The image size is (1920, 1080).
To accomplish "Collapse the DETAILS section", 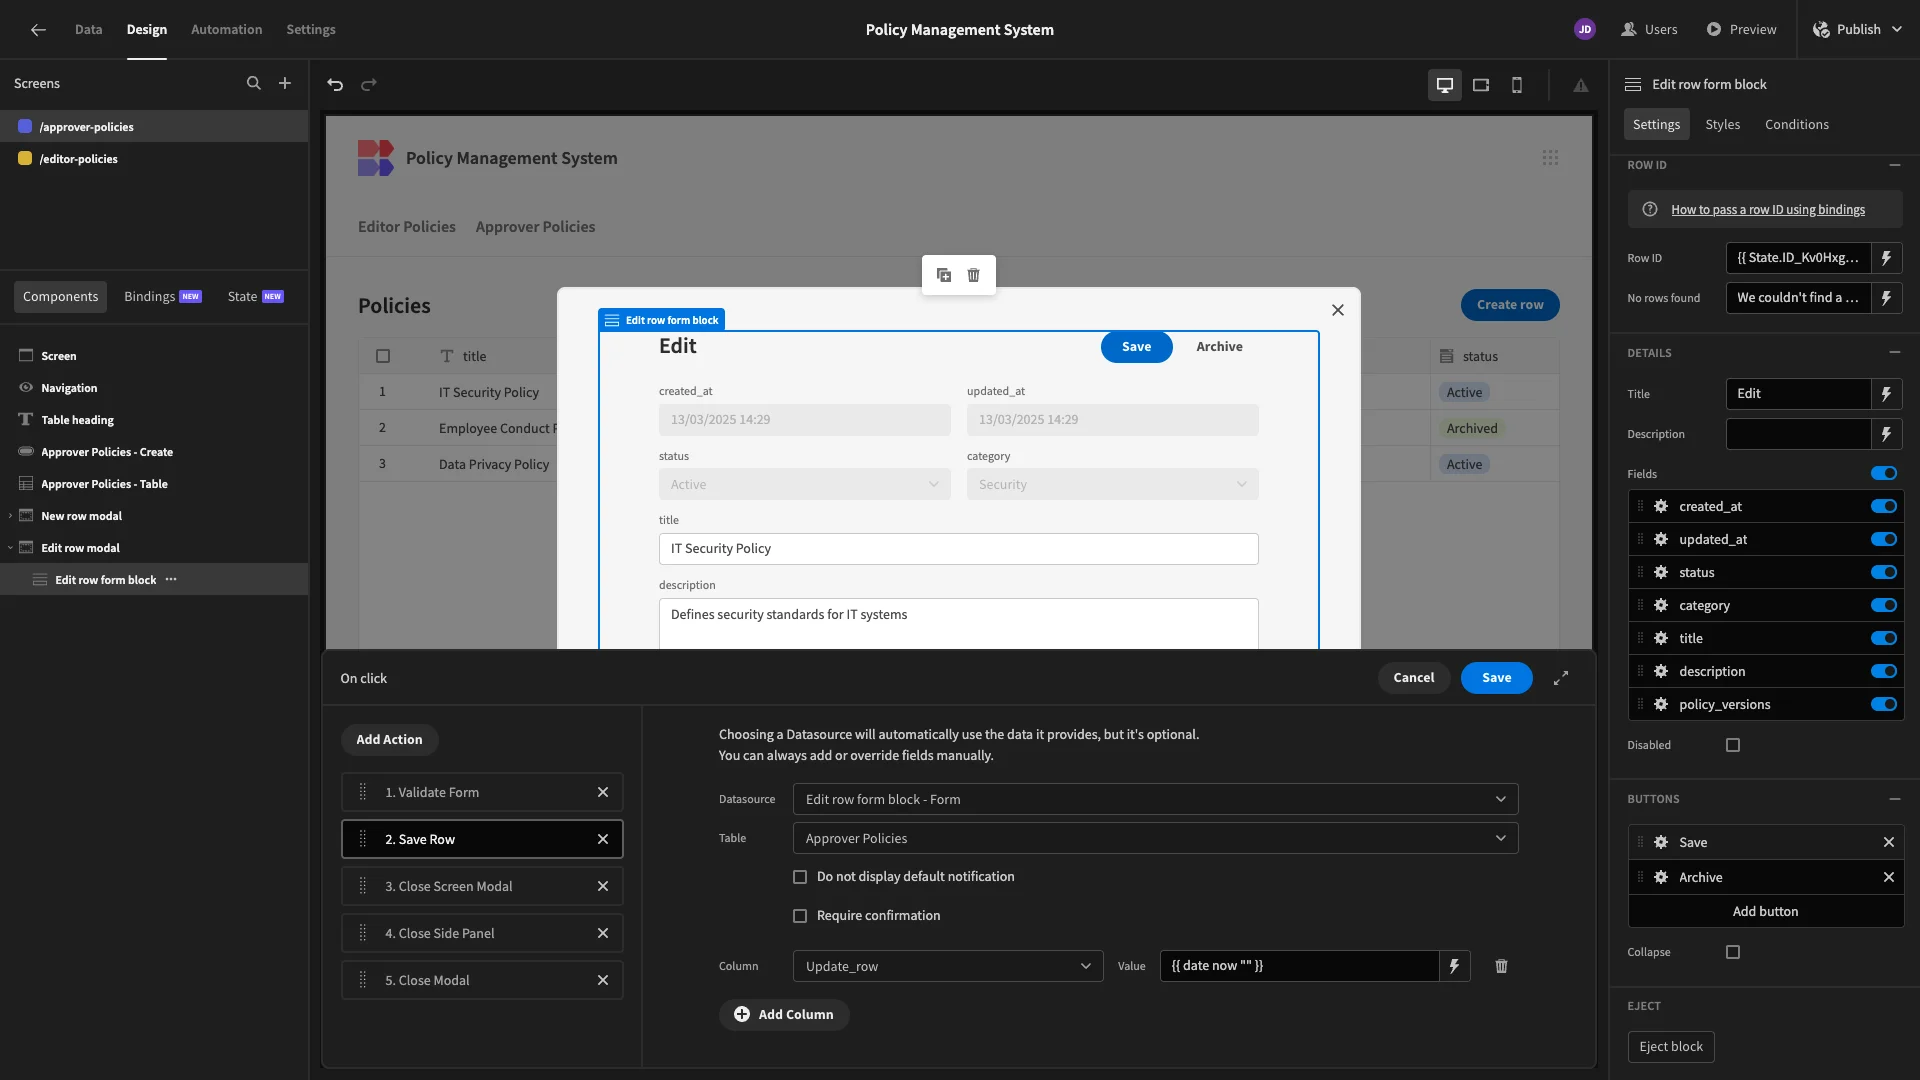I will tap(1894, 353).
